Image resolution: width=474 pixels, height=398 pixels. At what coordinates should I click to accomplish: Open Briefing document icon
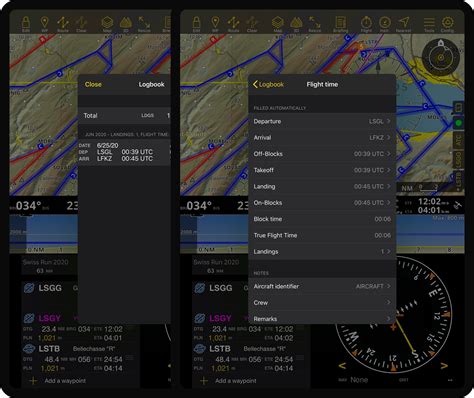[x=340, y=24]
